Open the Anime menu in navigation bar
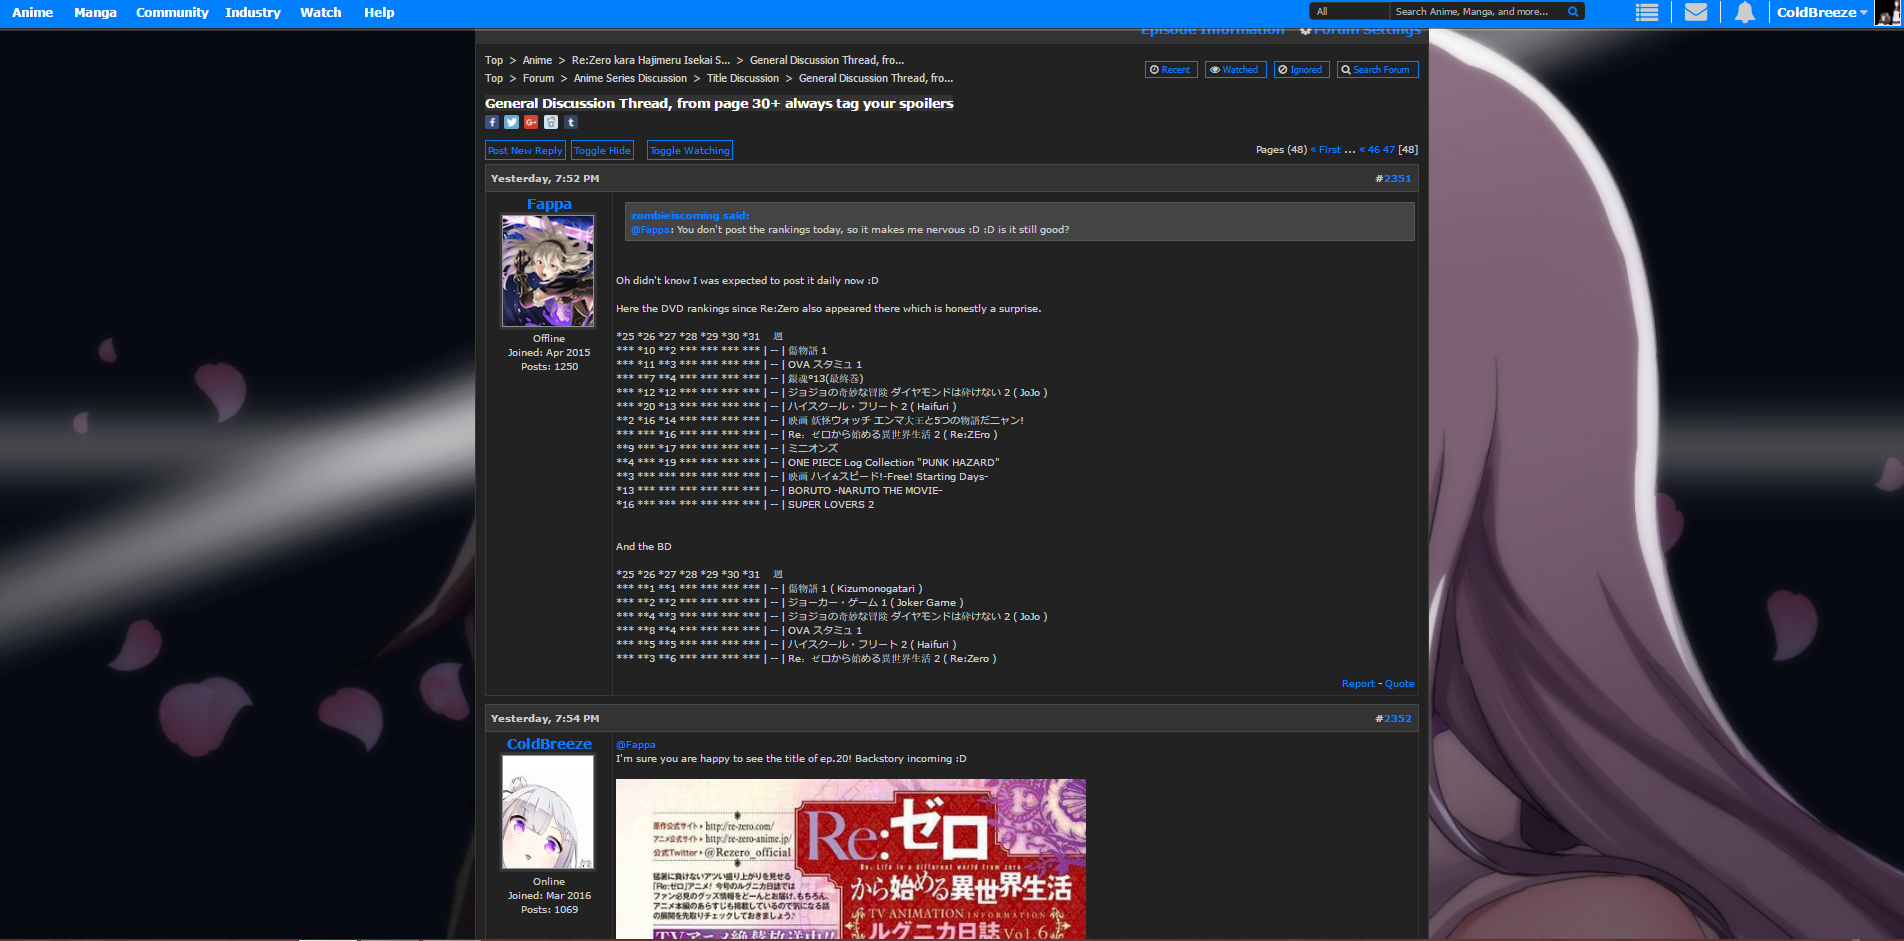The image size is (1904, 941). (33, 12)
